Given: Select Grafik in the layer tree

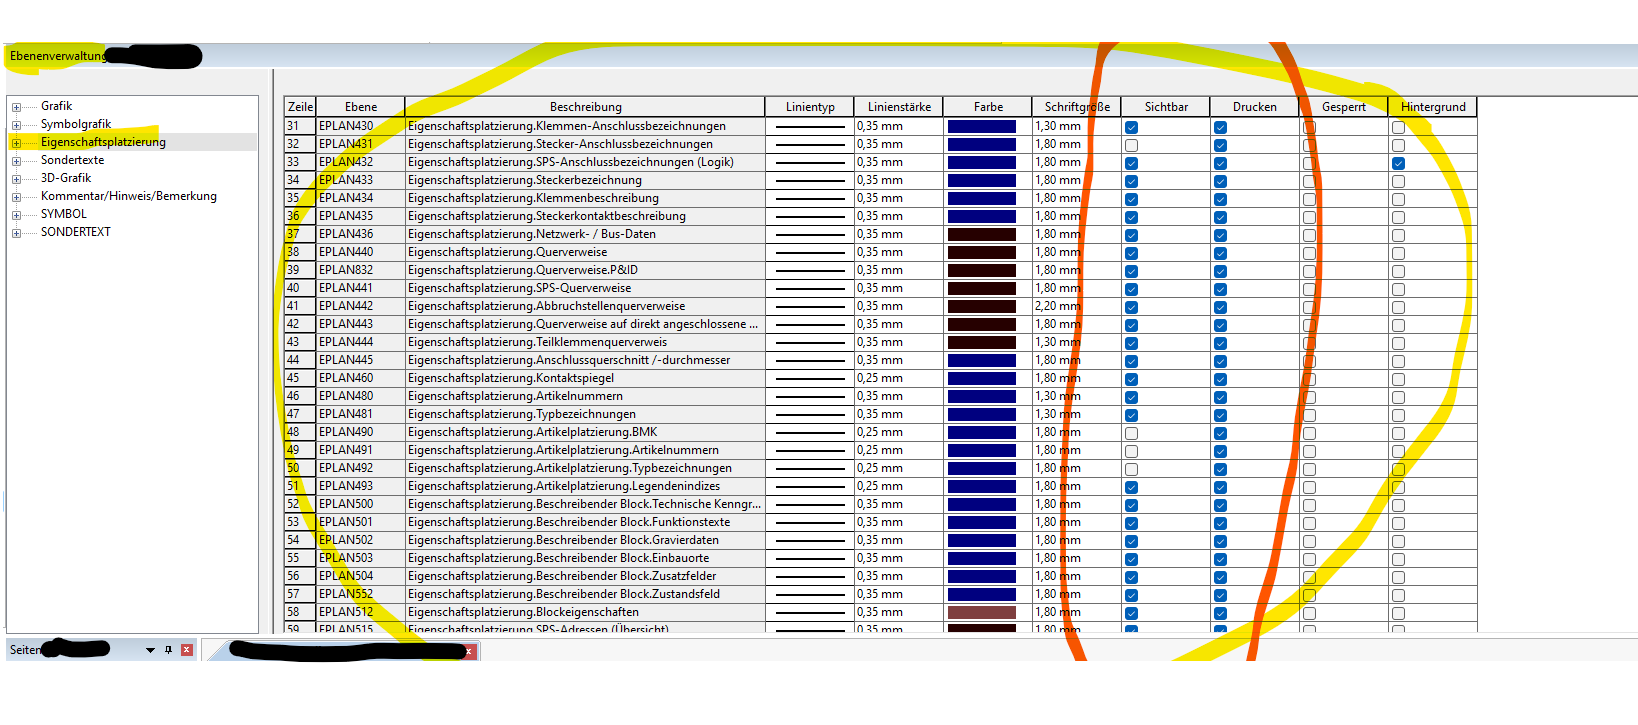Looking at the screenshot, I should (x=56, y=106).
